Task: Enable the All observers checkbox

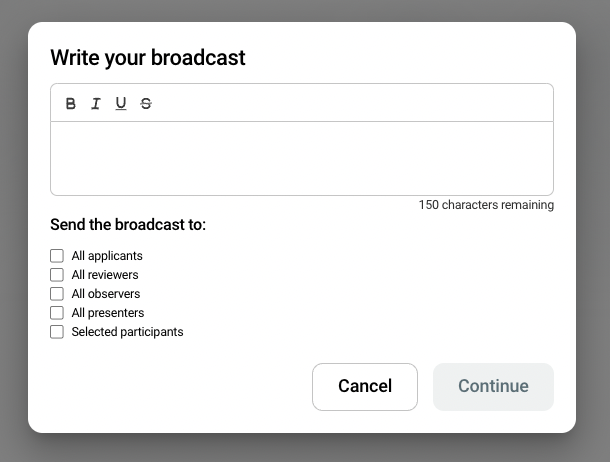Action: pyautogui.click(x=57, y=294)
